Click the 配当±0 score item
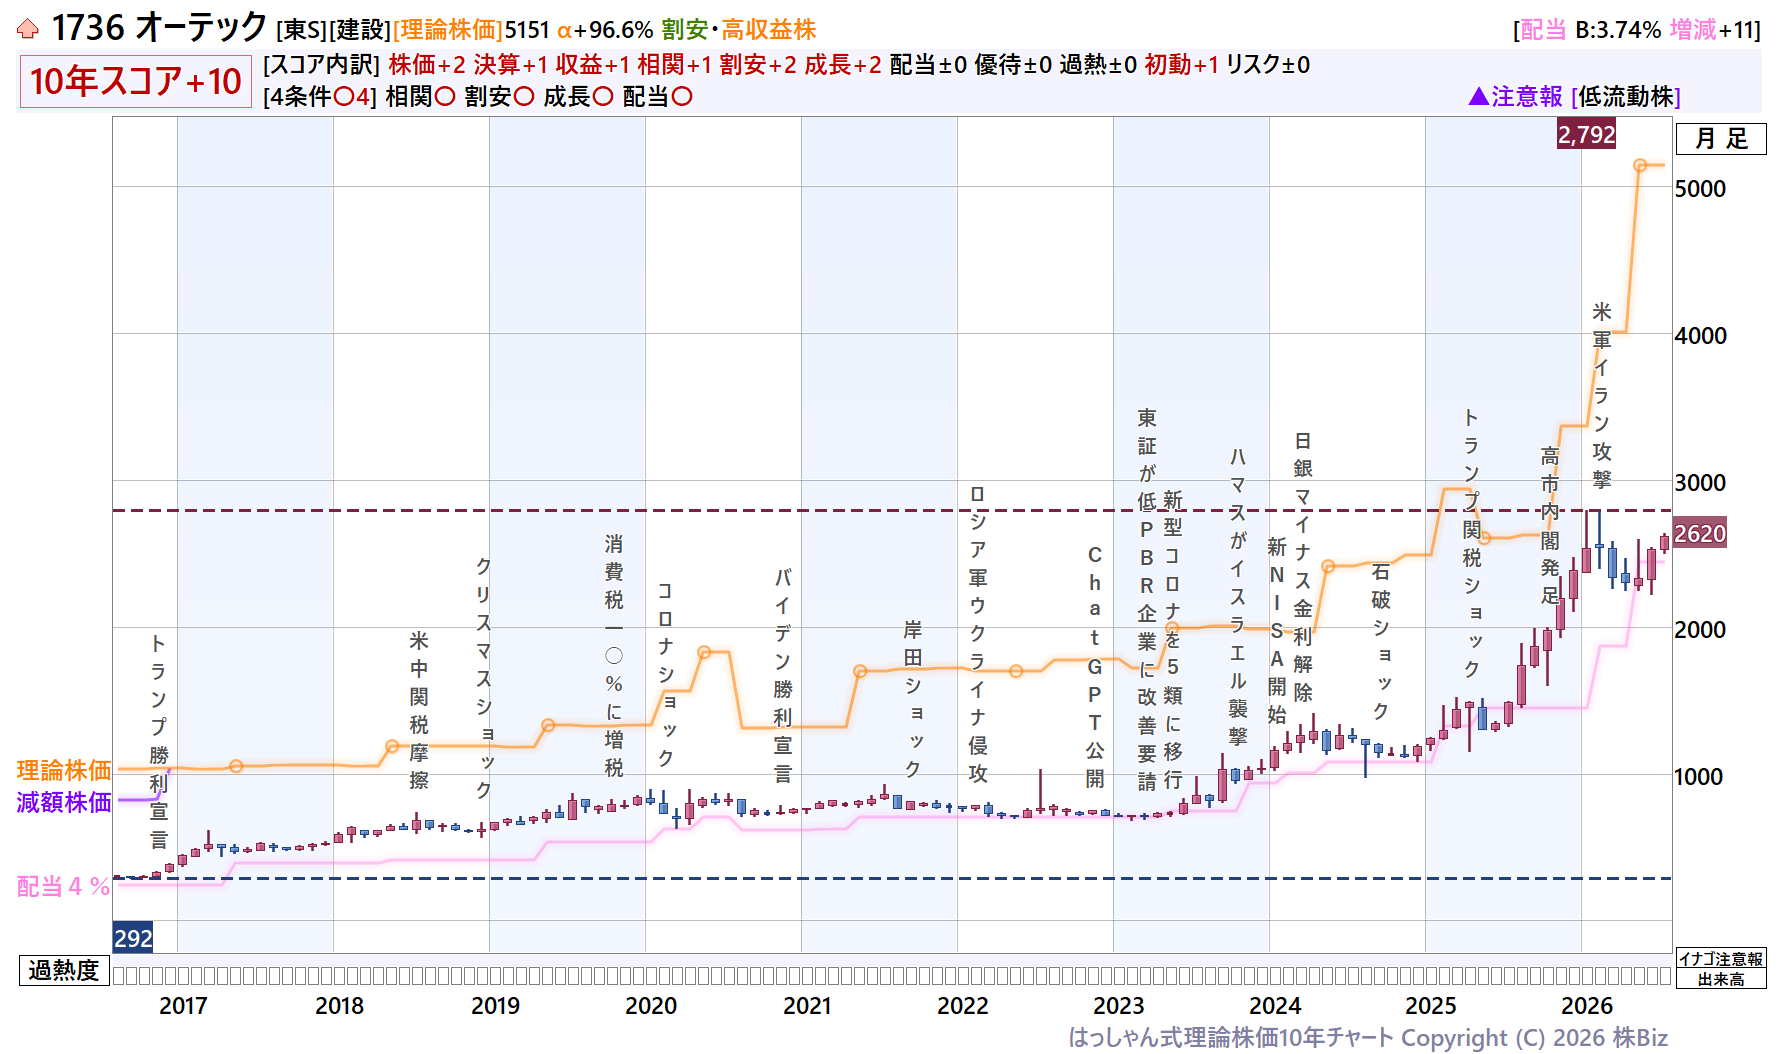Viewport: 1780px width, 1054px height. click(x=928, y=65)
